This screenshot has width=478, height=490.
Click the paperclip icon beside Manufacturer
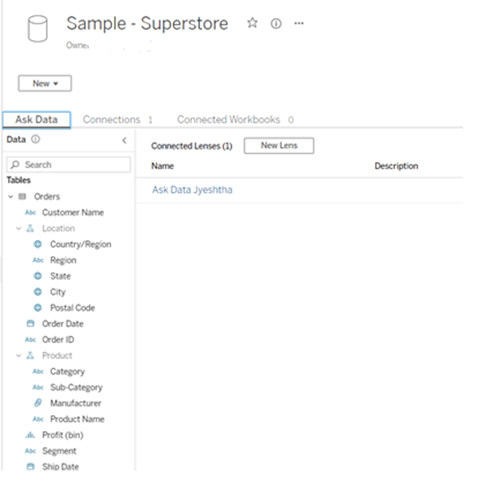38,403
